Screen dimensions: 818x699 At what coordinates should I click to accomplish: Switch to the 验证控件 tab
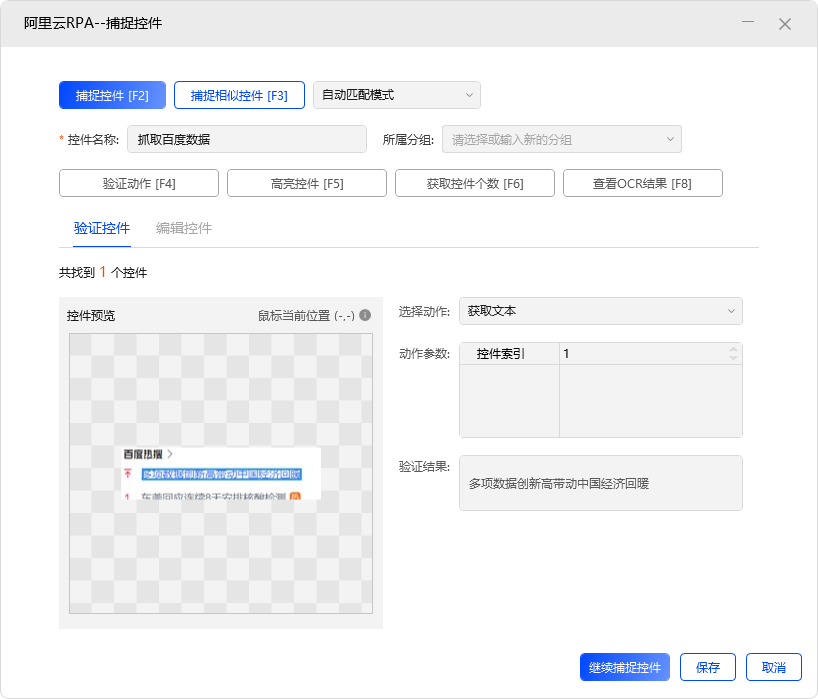[x=102, y=228]
